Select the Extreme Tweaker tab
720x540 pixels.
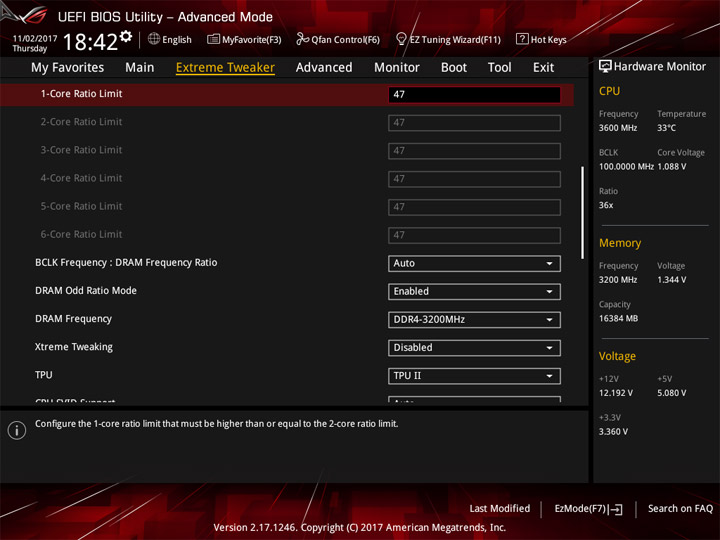tap(225, 68)
